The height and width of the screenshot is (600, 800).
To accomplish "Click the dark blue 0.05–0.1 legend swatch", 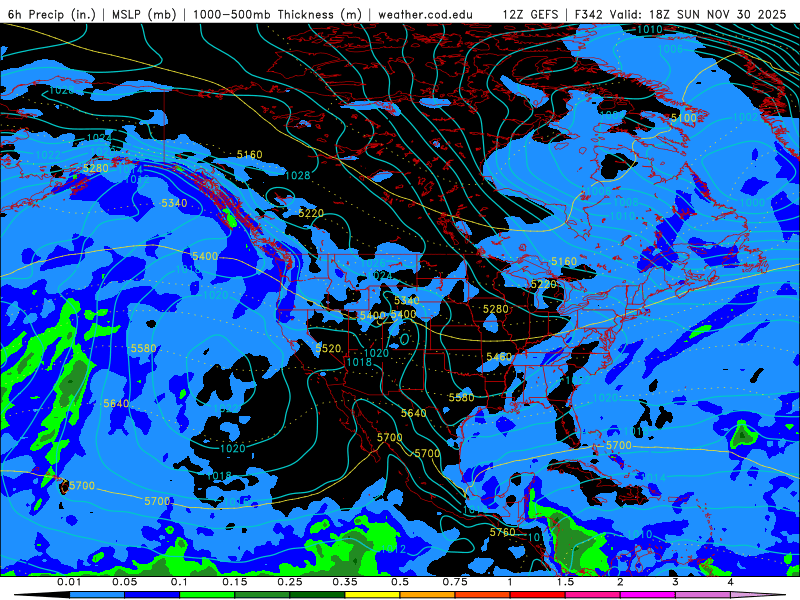I will coord(152,595).
